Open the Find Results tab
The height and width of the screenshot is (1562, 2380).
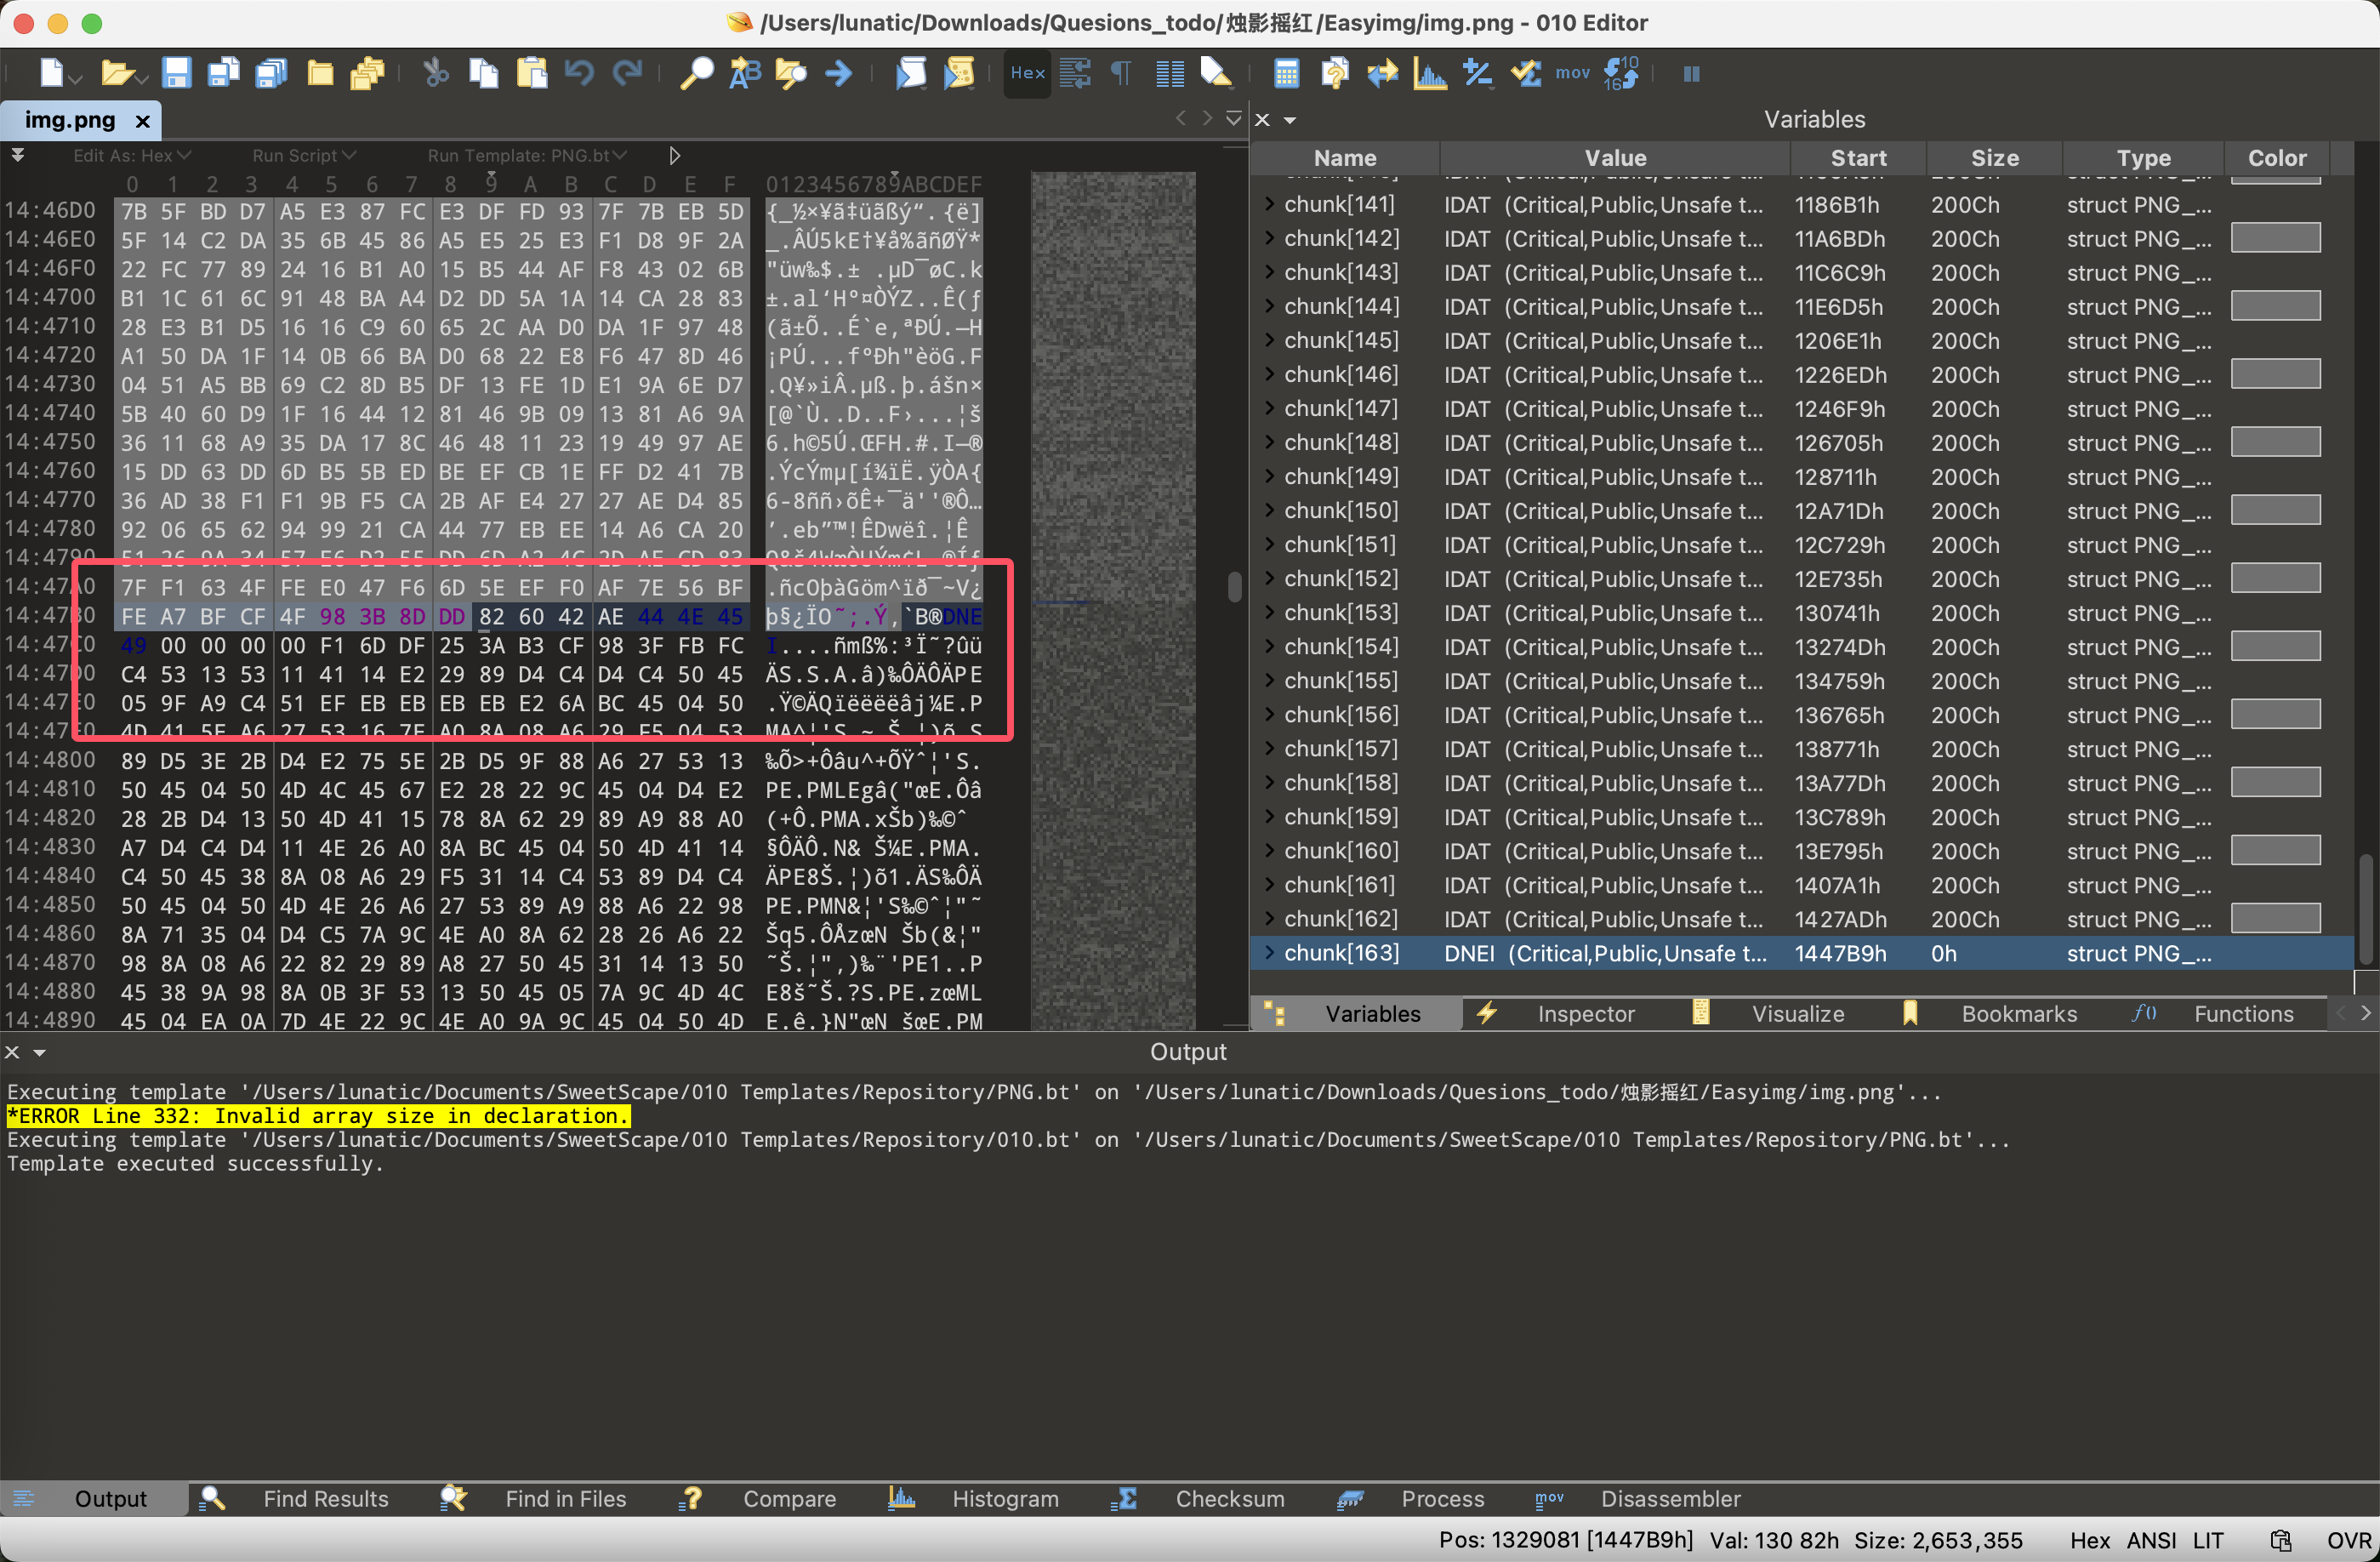[325, 1498]
